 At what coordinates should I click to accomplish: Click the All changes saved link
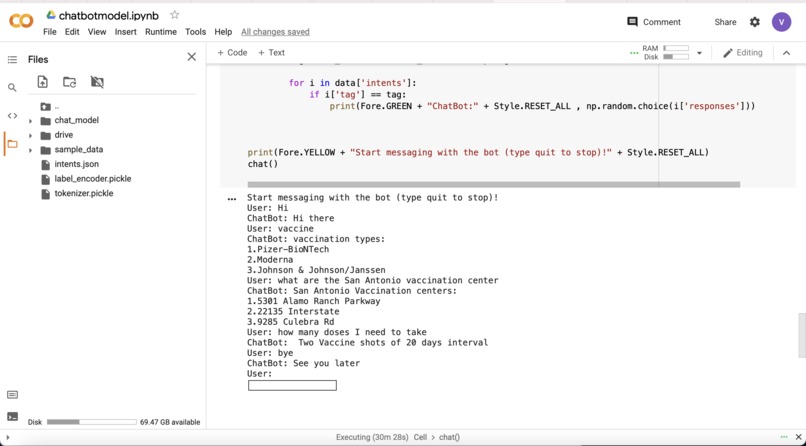point(276,32)
